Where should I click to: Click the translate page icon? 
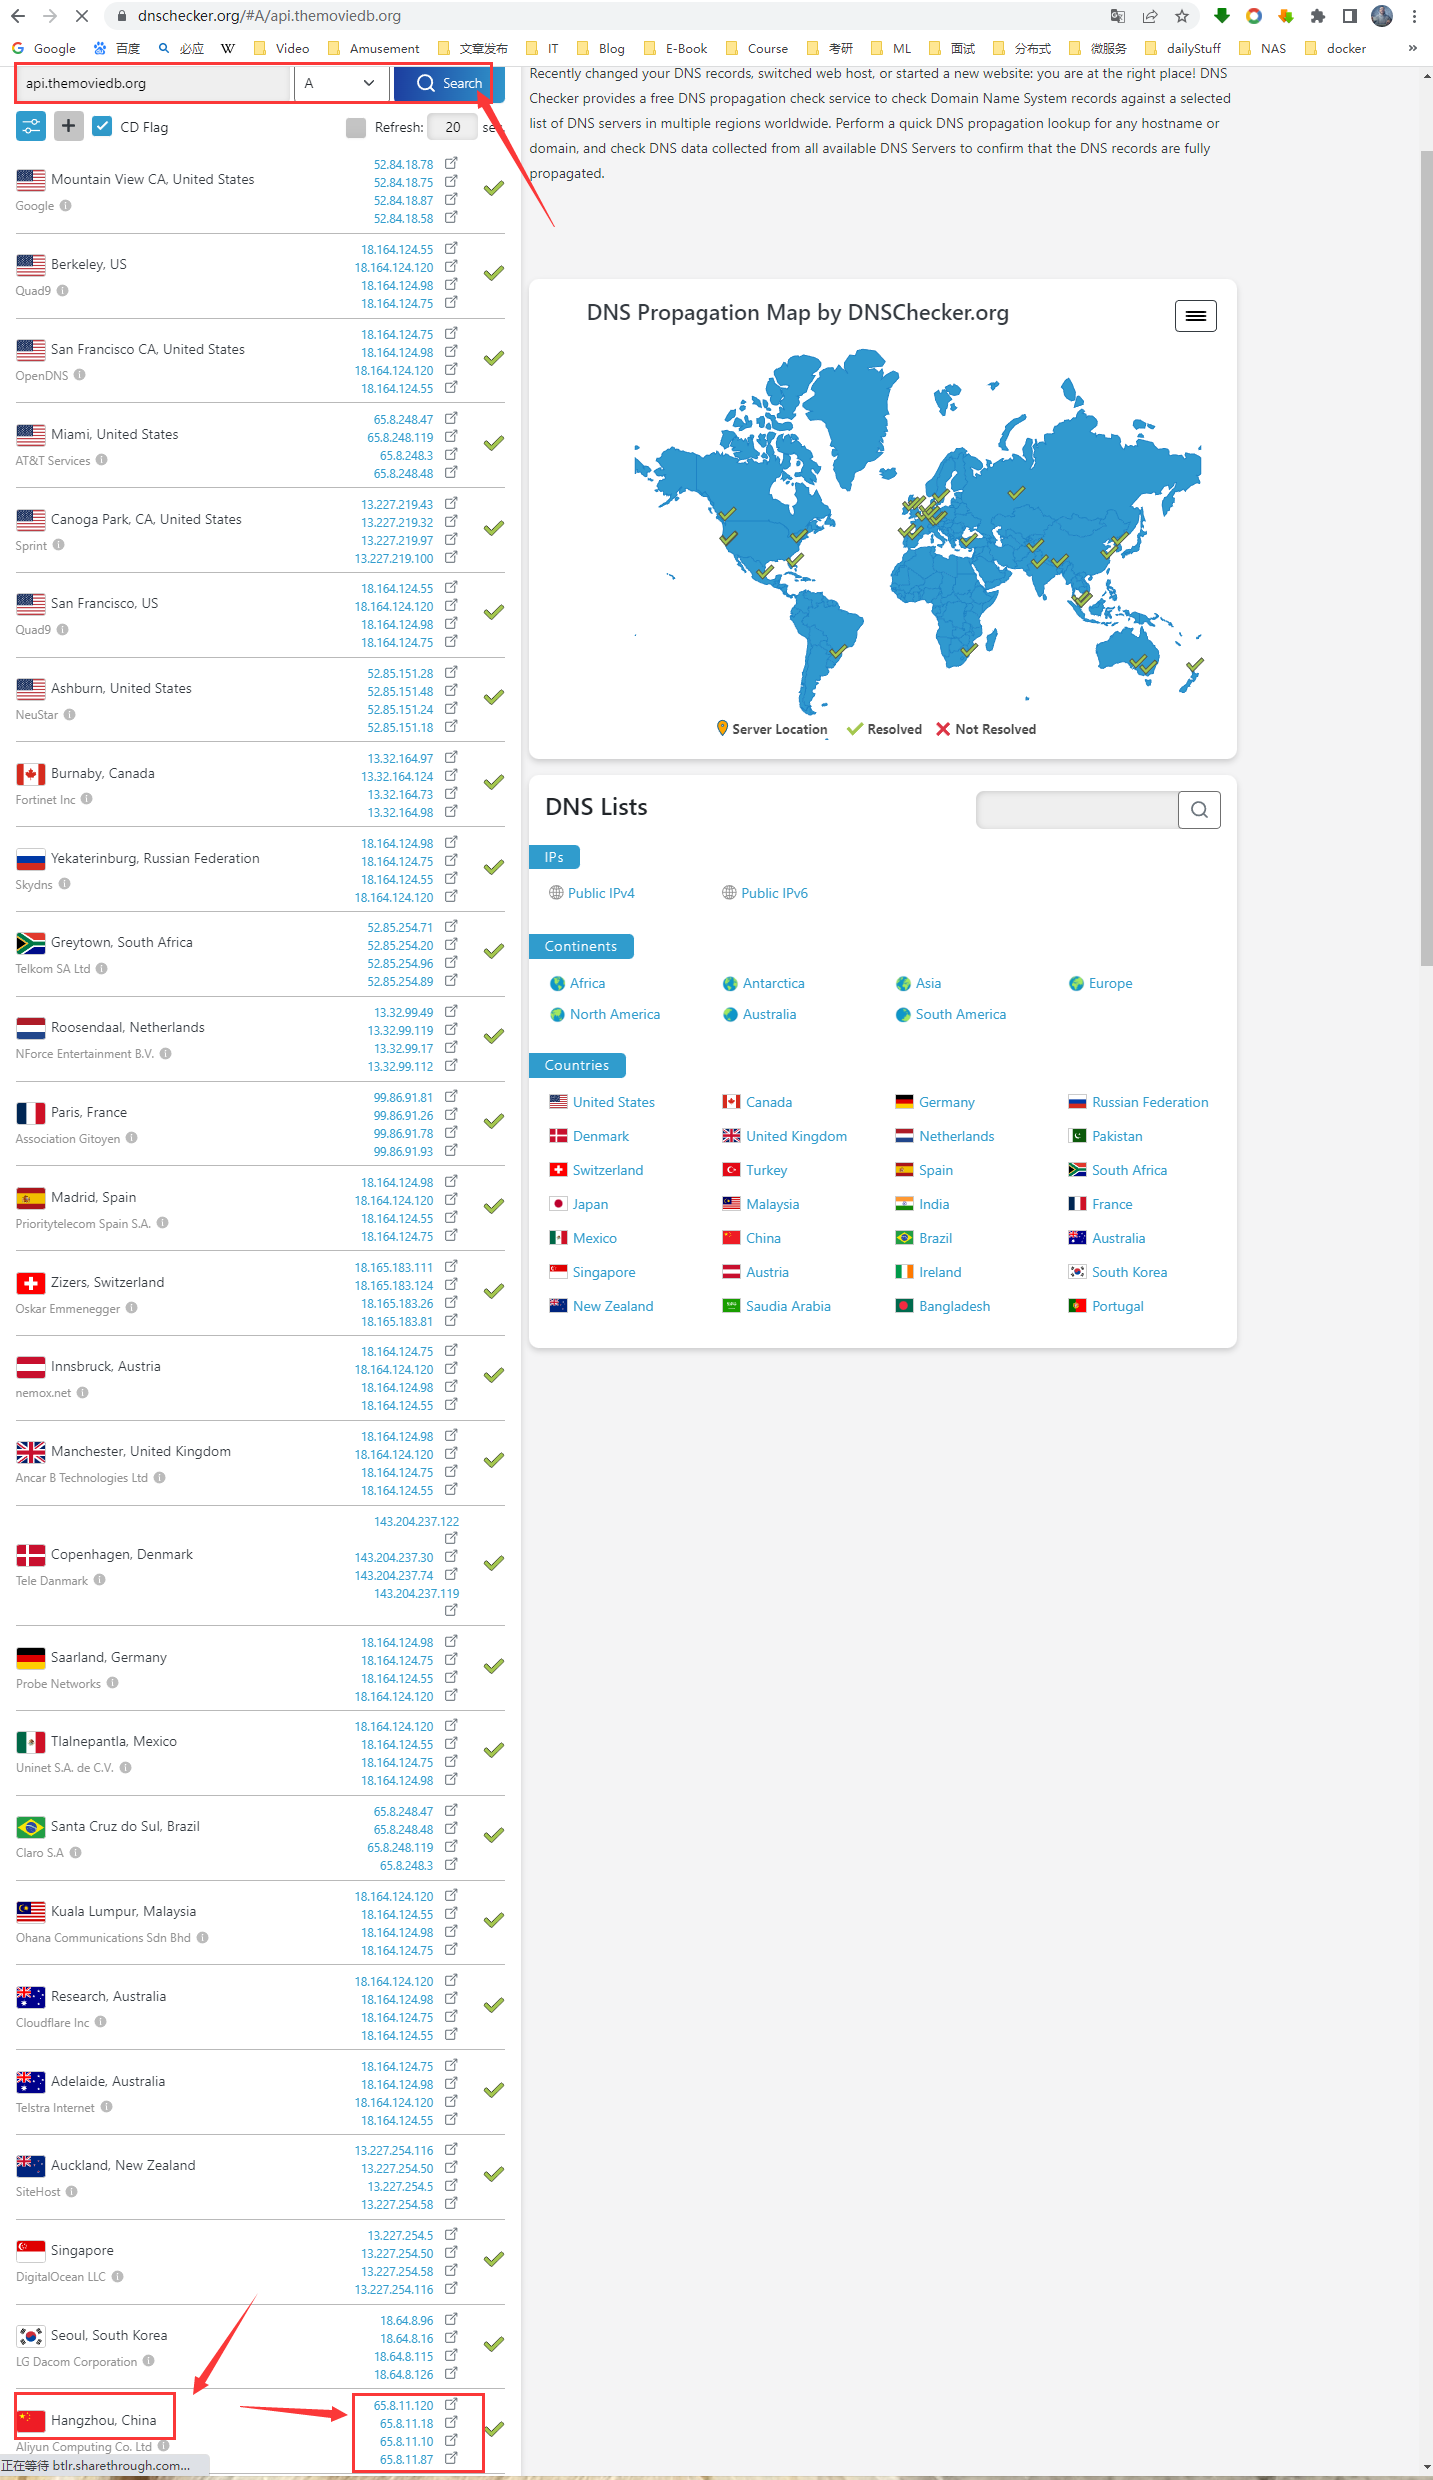1118,16
